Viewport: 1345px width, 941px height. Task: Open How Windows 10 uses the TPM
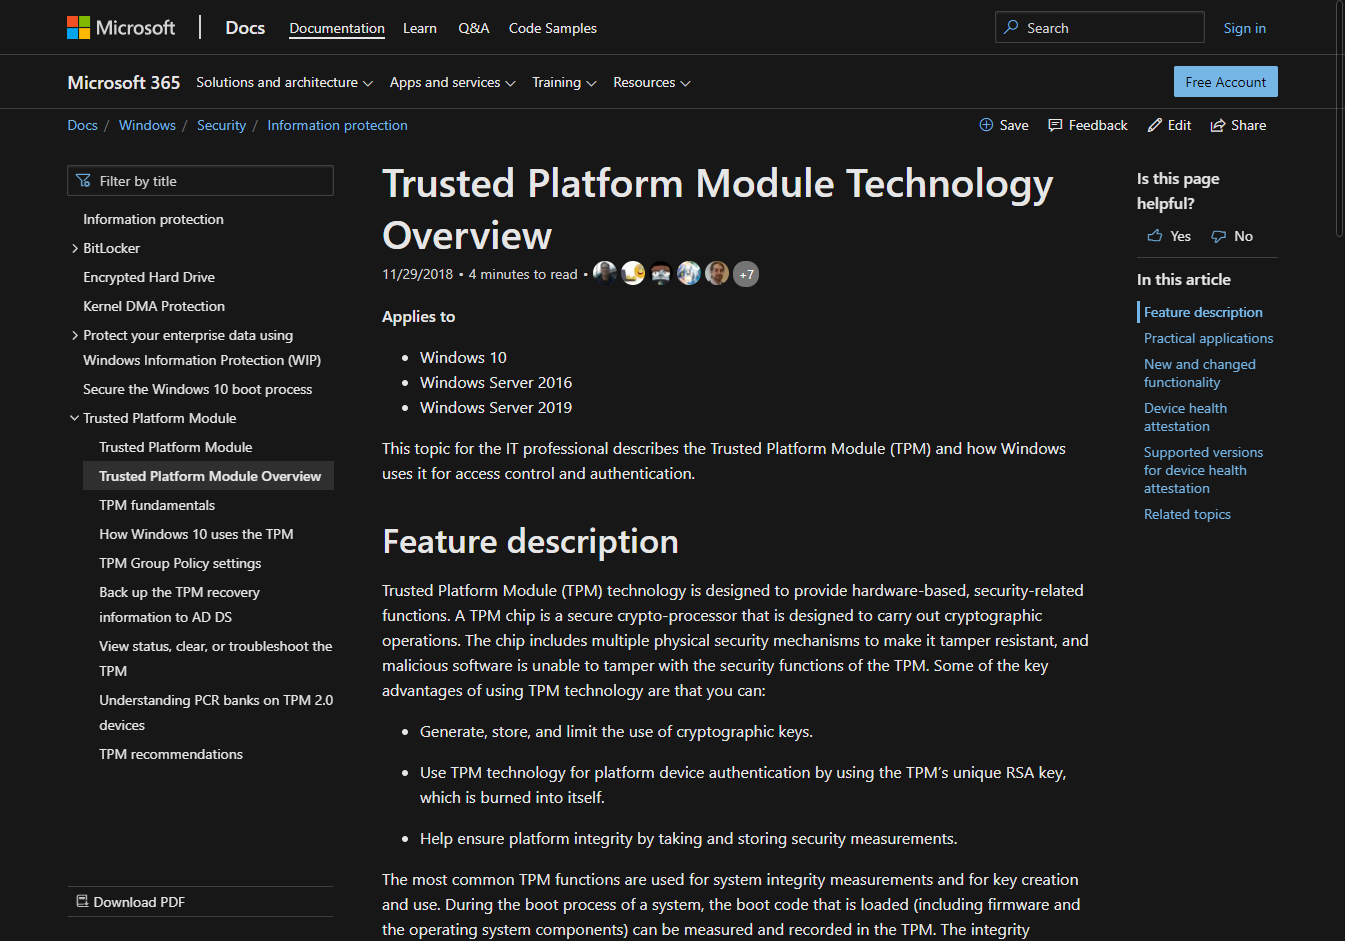tap(196, 534)
